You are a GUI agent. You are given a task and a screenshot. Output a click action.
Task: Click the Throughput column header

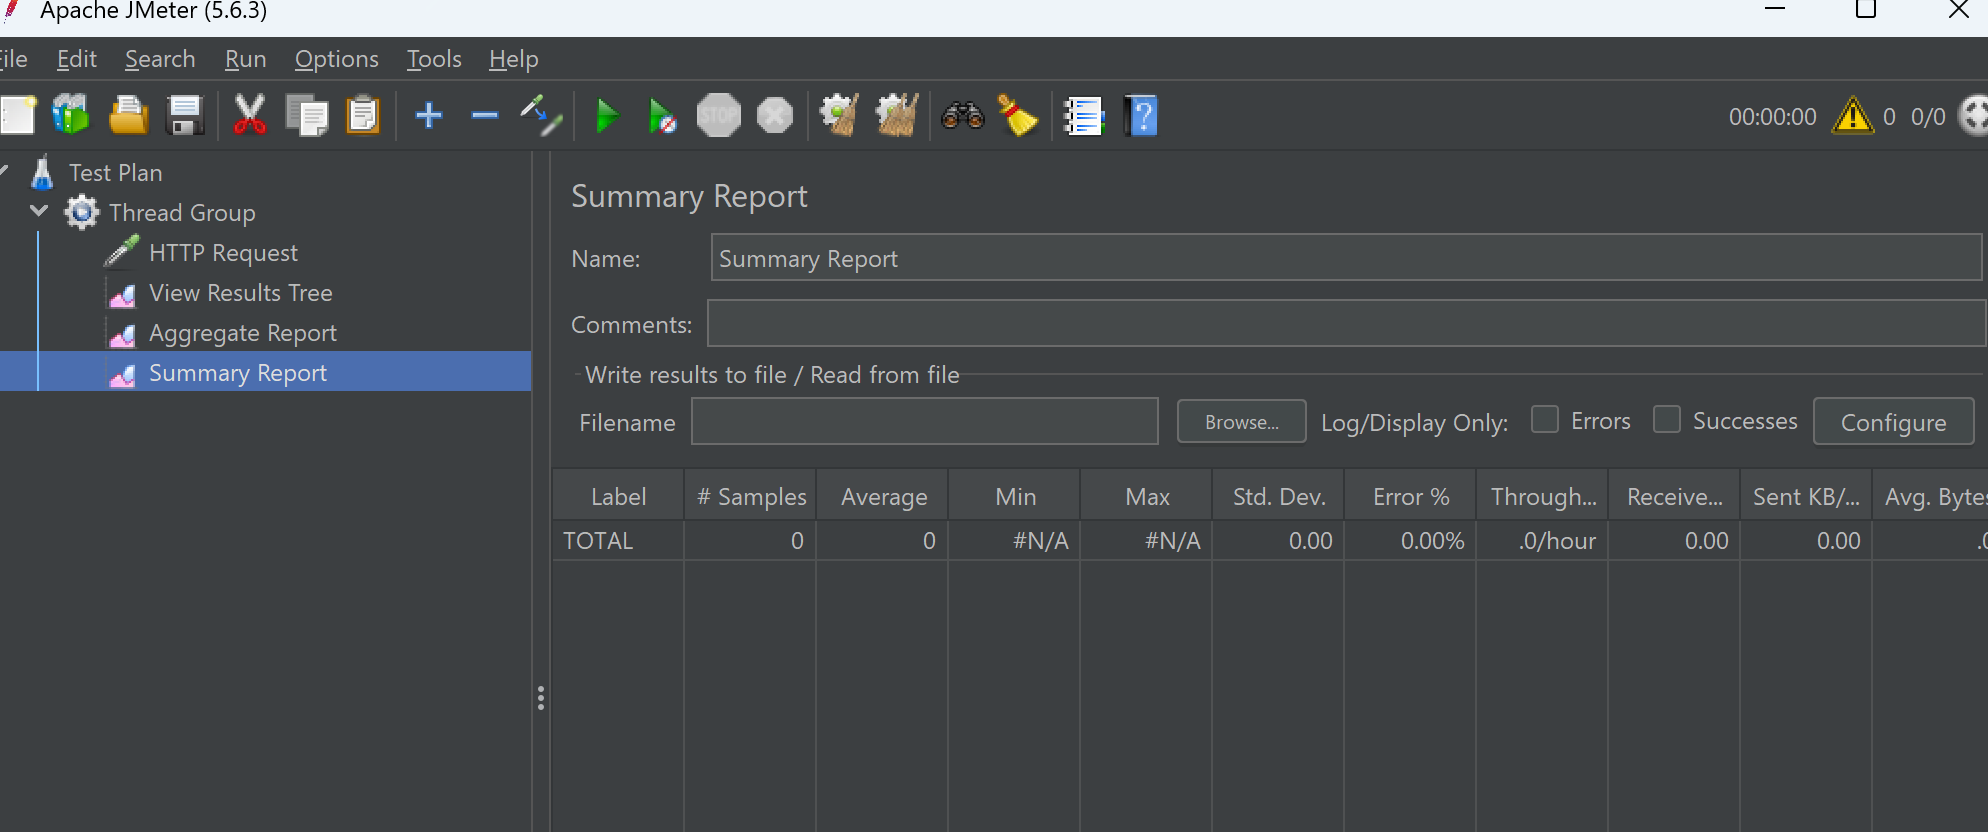pos(1543,496)
